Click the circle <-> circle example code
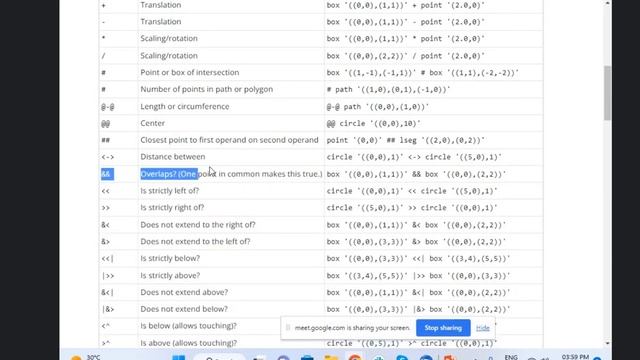This screenshot has height=360, width=640. pos(414,157)
